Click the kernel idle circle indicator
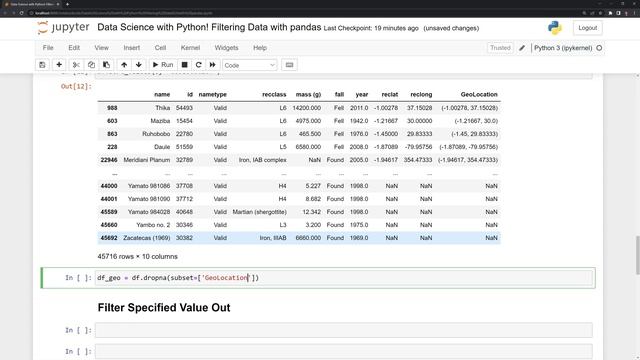 click(599, 48)
